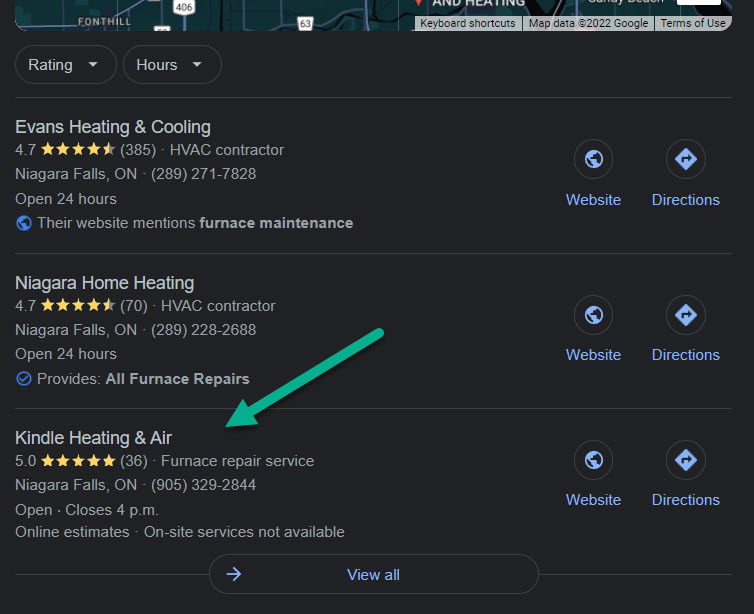Click the View all button
This screenshot has width=754, height=614.
(x=374, y=574)
